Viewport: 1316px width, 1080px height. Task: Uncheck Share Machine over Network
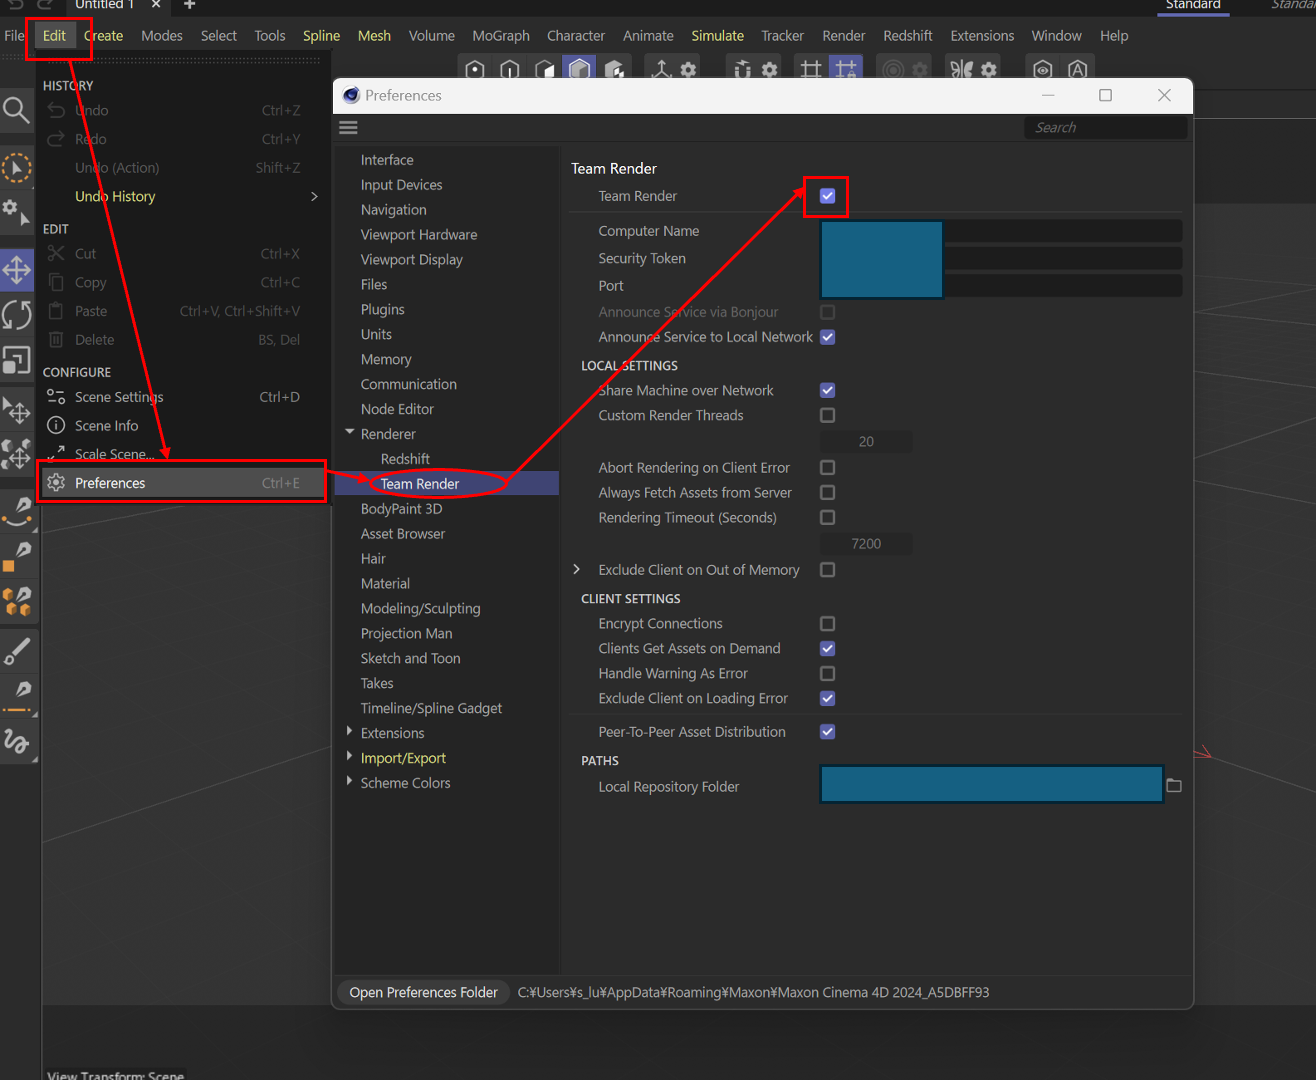click(x=827, y=390)
